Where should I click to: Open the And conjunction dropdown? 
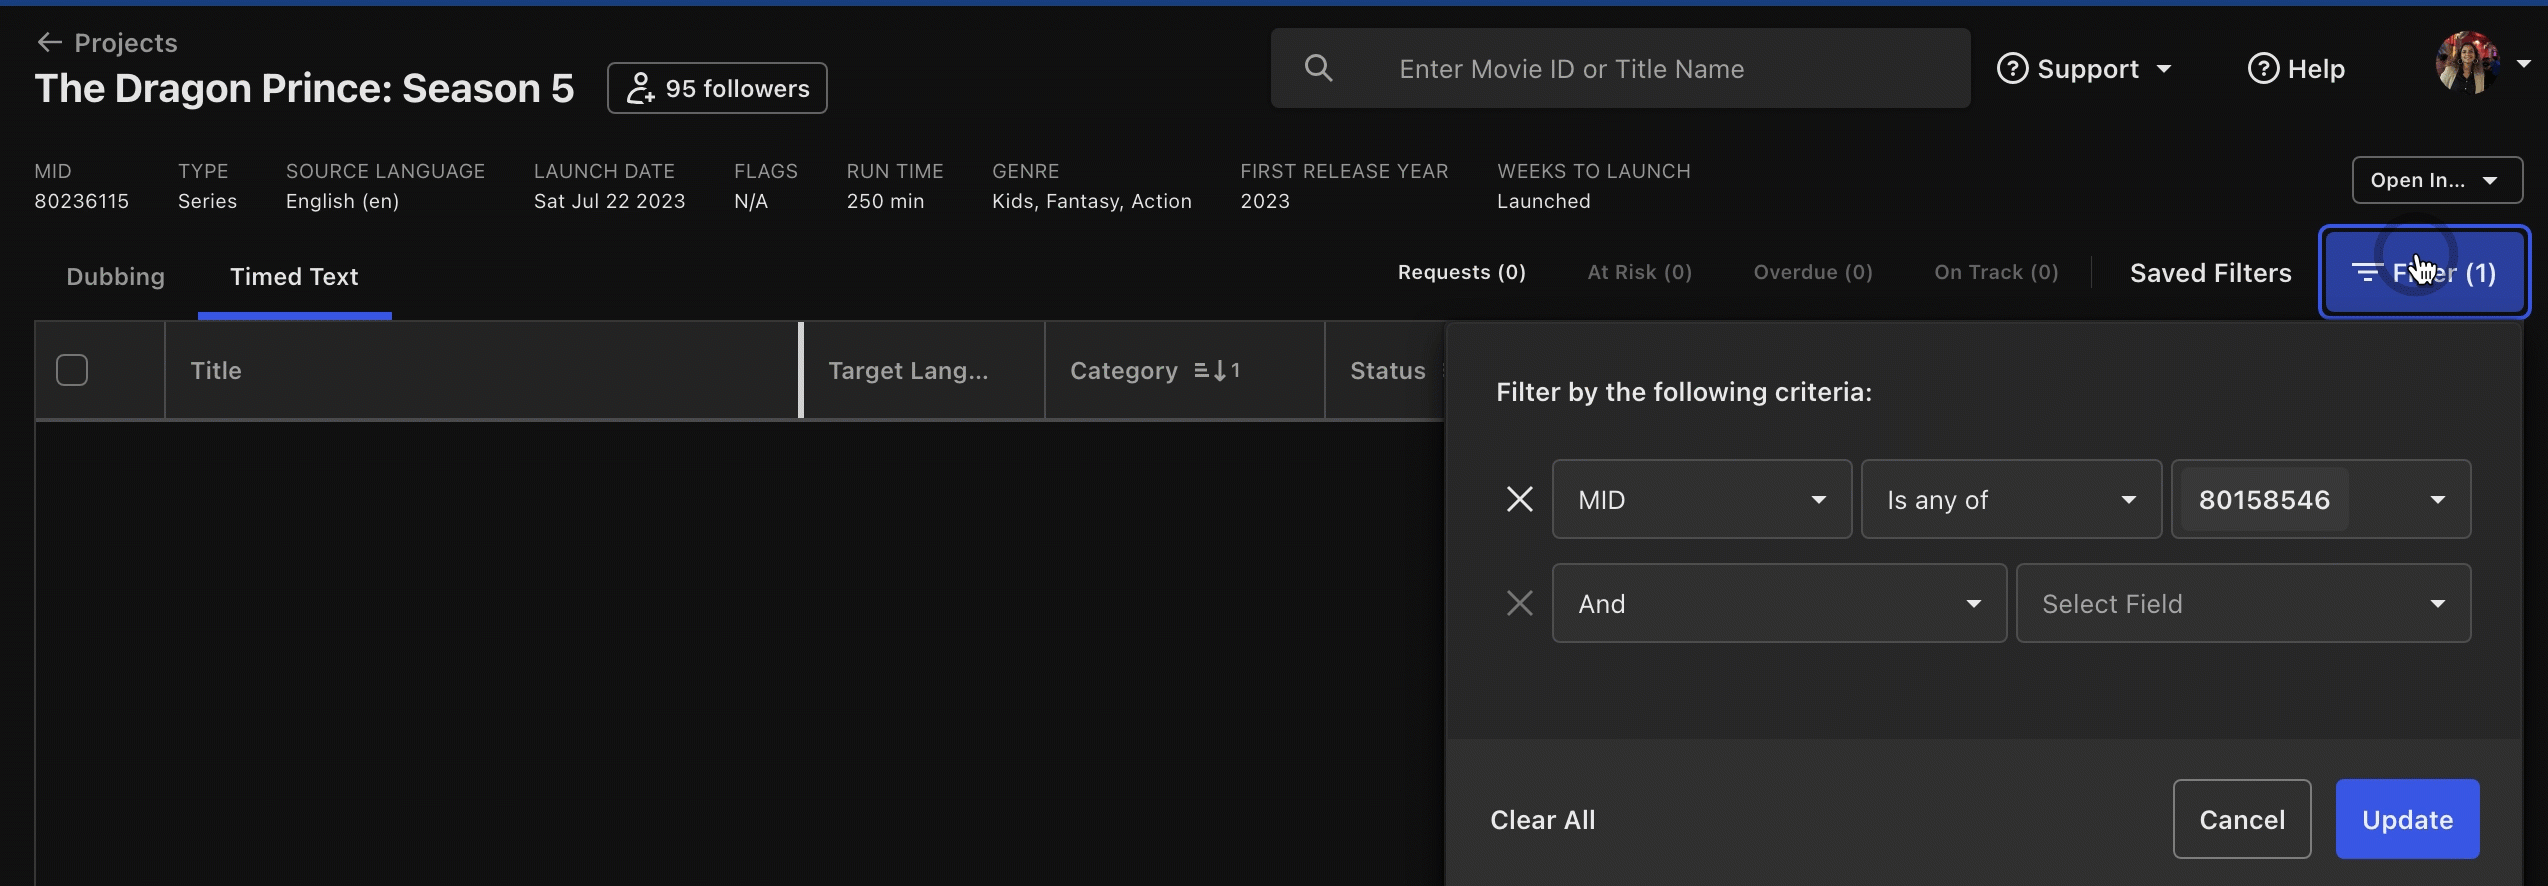tap(1779, 603)
